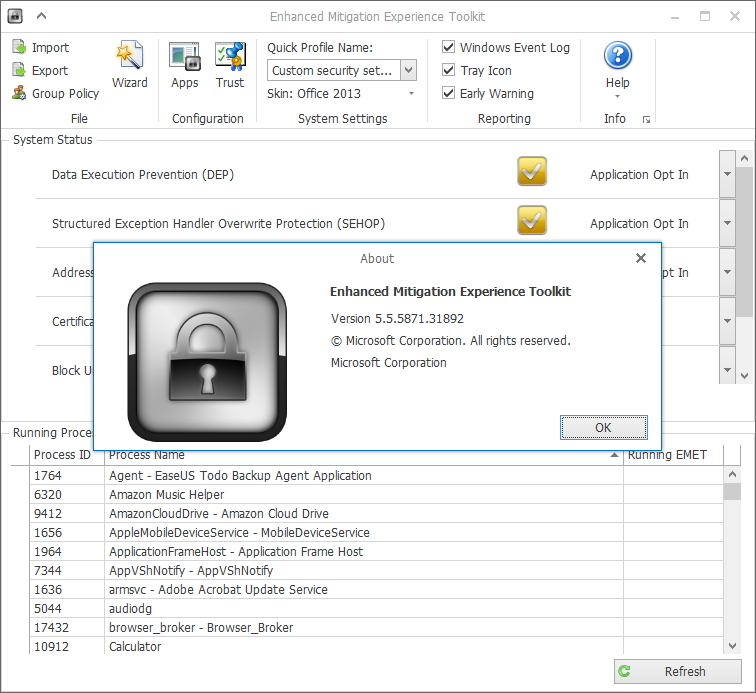The height and width of the screenshot is (693, 756).
Task: Select the AmazonCloudDrive process row
Action: 376,513
